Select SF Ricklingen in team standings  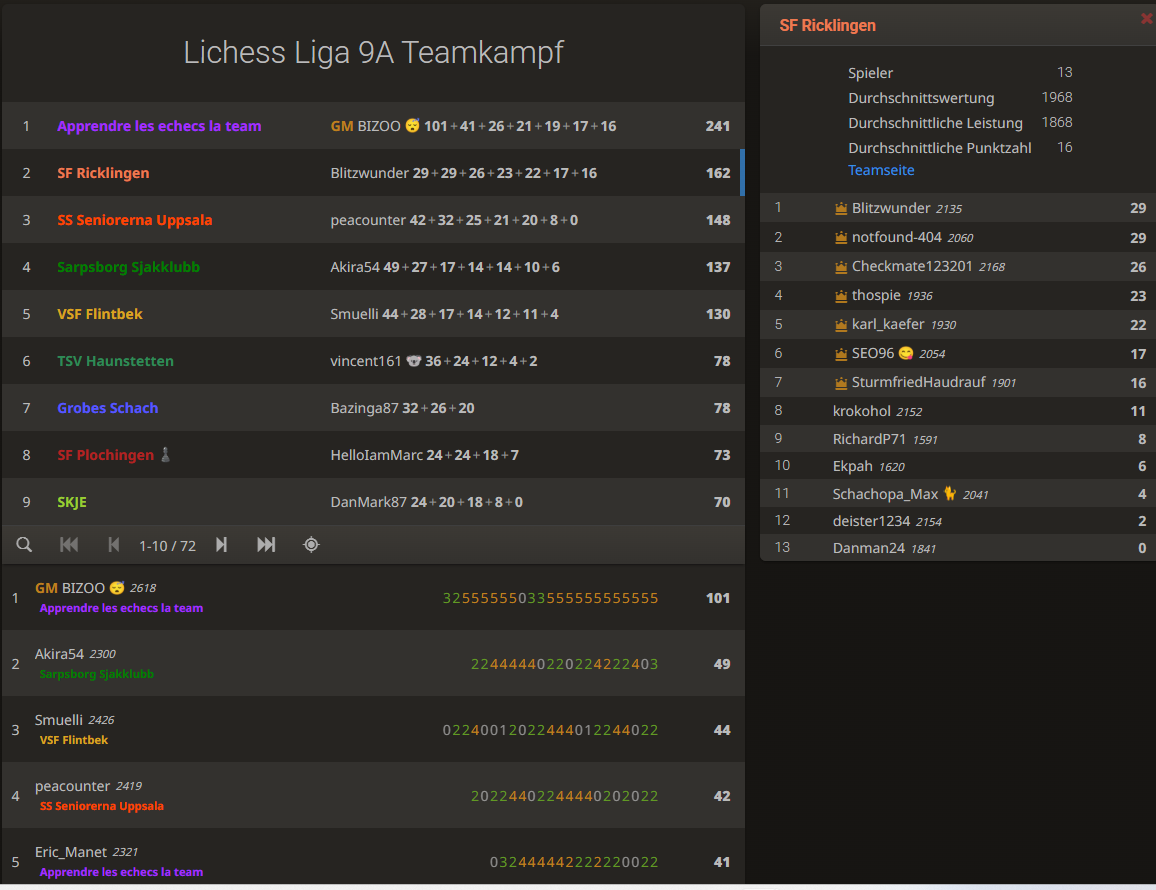[x=373, y=173]
